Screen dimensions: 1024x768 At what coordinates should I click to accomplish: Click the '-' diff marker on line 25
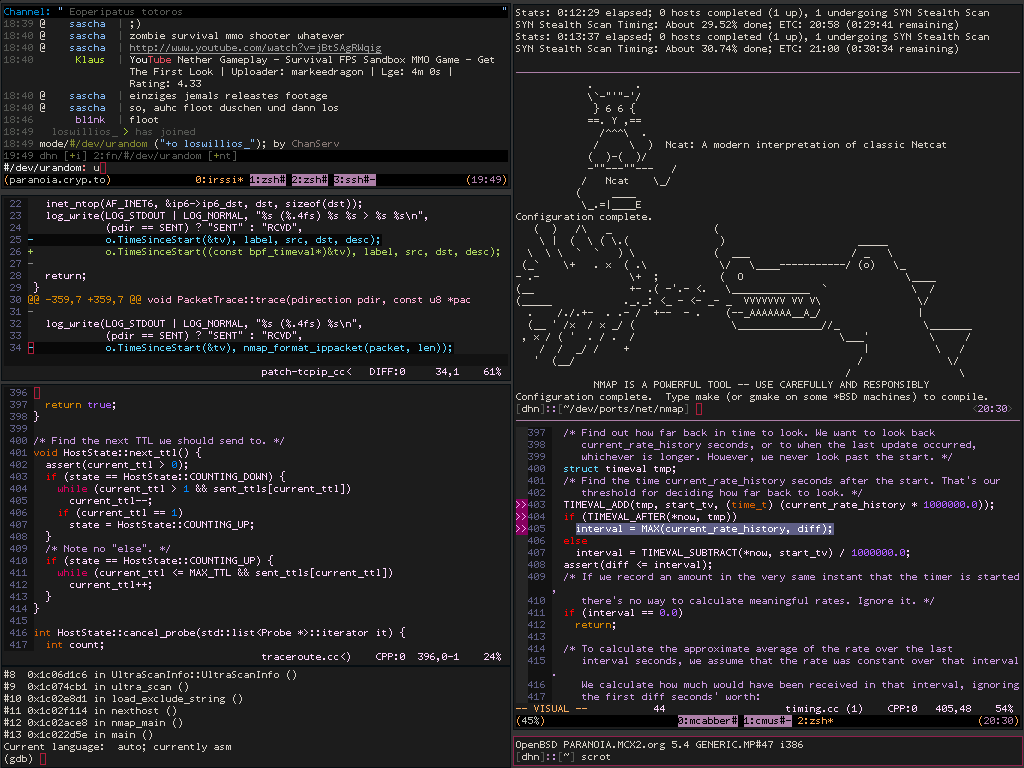31,240
